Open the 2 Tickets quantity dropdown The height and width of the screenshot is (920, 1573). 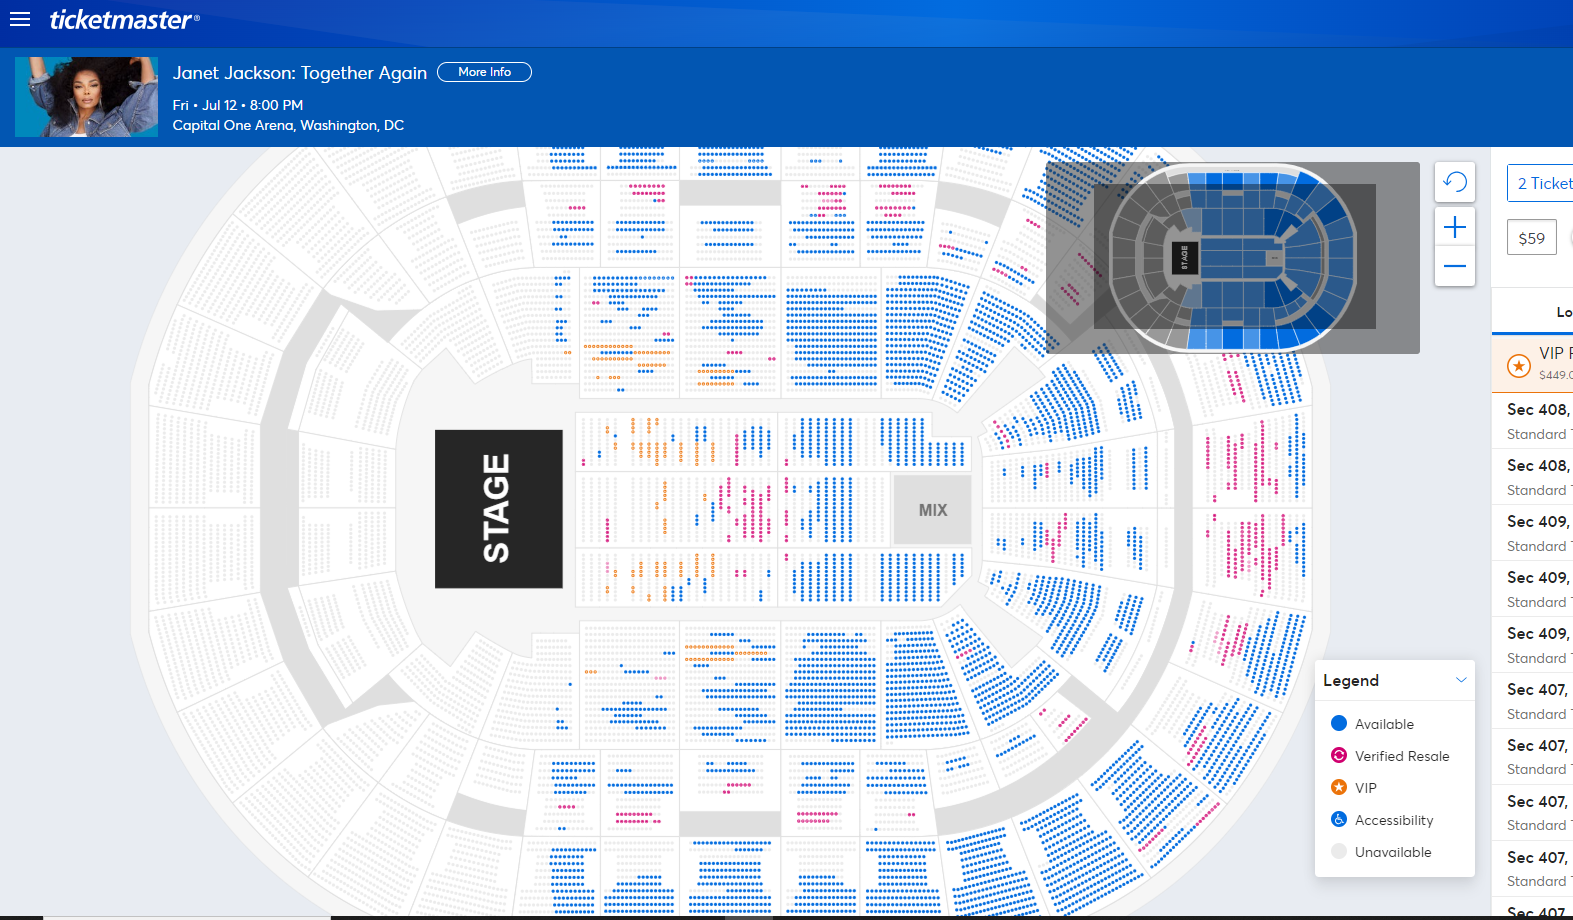[x=1541, y=183]
